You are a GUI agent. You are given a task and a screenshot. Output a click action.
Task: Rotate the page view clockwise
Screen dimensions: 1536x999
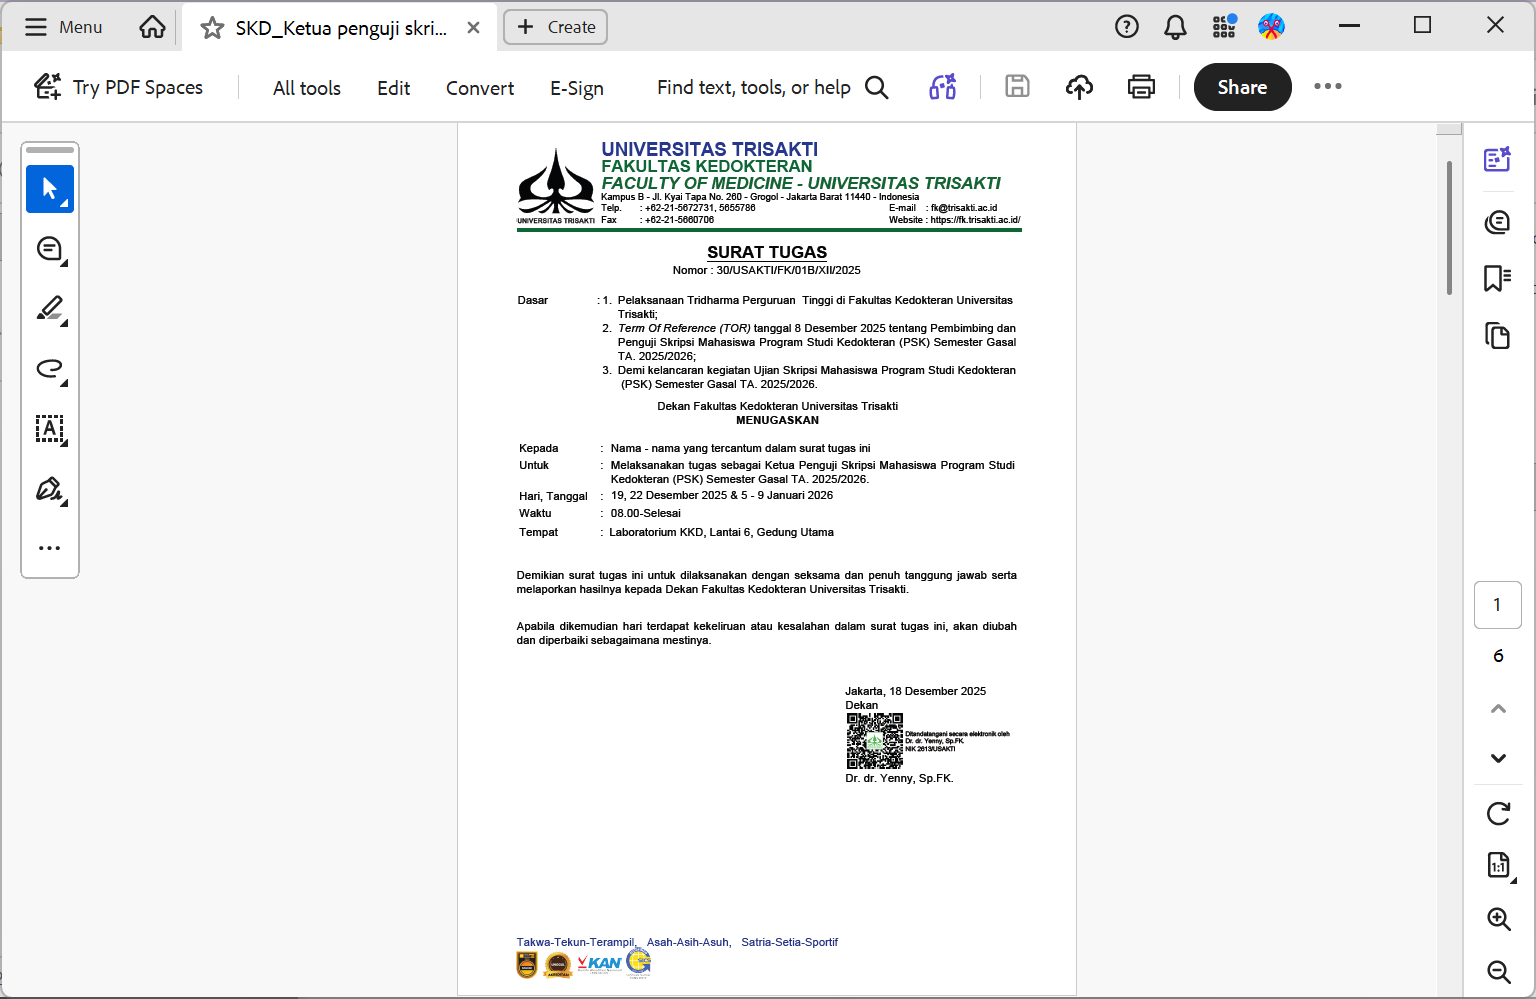(1498, 813)
